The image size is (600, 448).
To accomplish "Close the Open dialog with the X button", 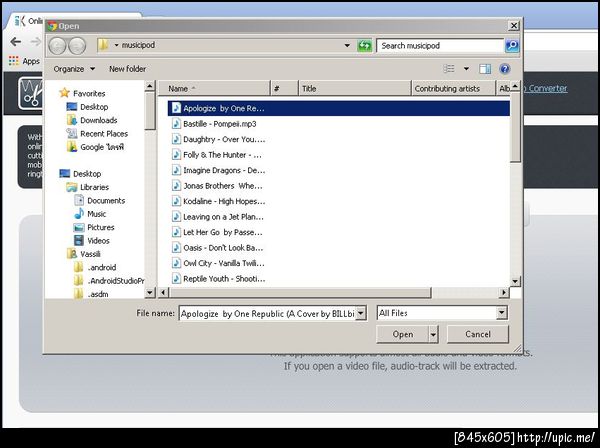I will point(514,26).
